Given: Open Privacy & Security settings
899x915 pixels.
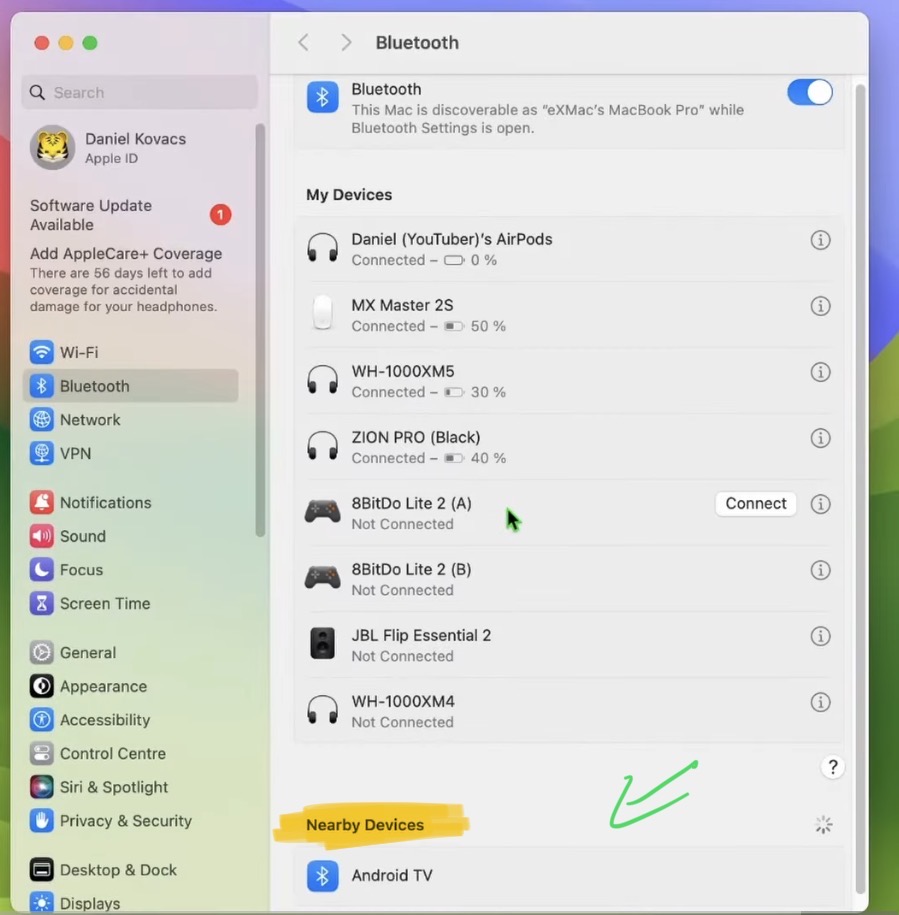Looking at the screenshot, I should (125, 821).
